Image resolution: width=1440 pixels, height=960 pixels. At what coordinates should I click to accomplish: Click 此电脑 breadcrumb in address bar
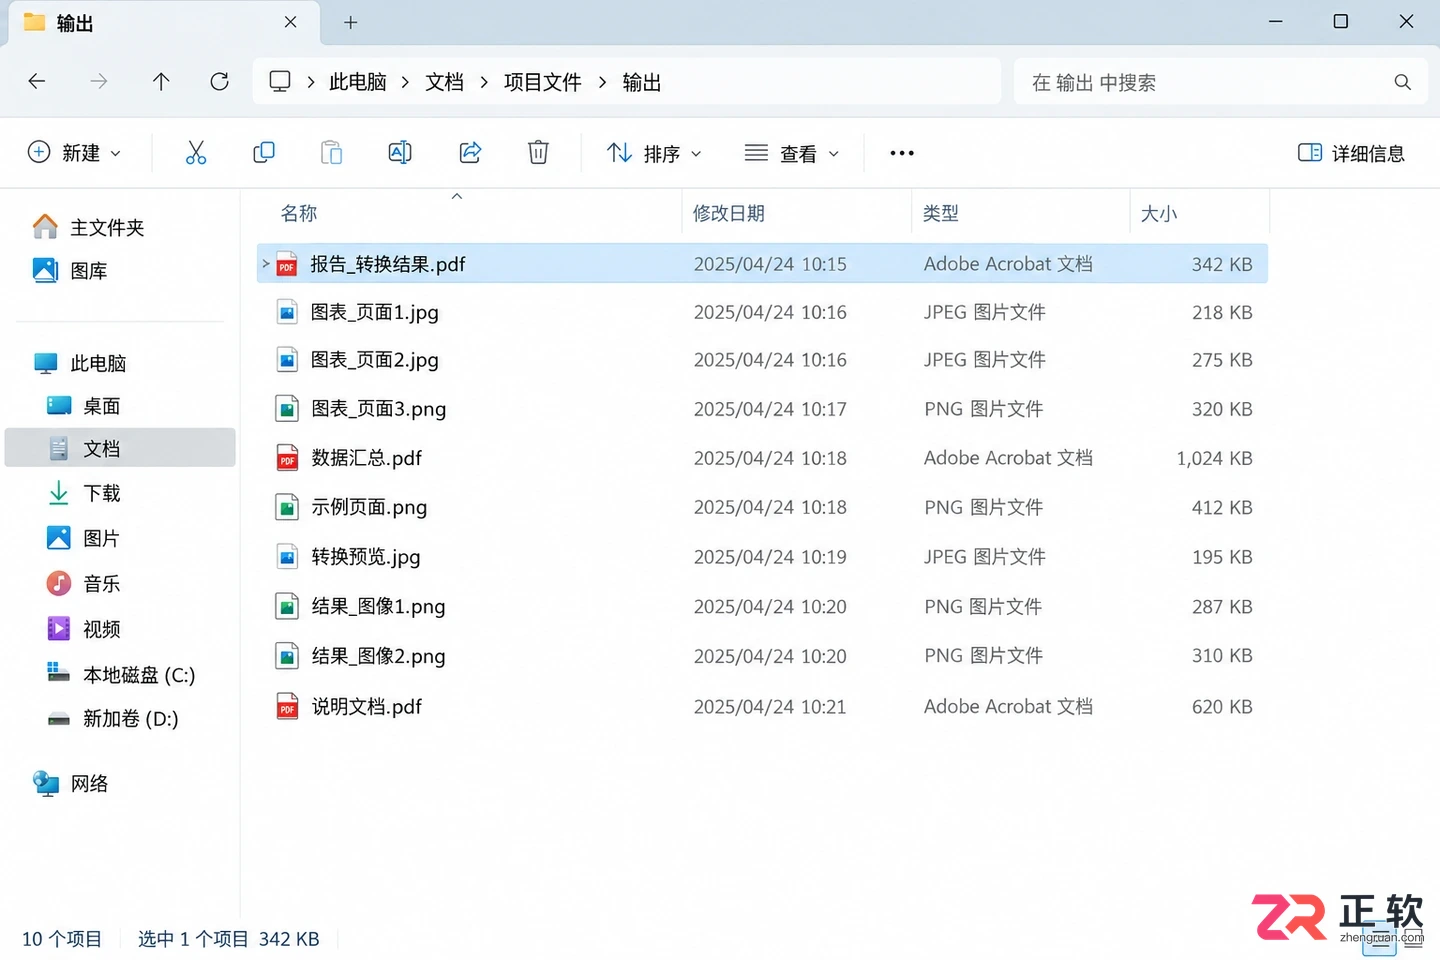pos(358,82)
